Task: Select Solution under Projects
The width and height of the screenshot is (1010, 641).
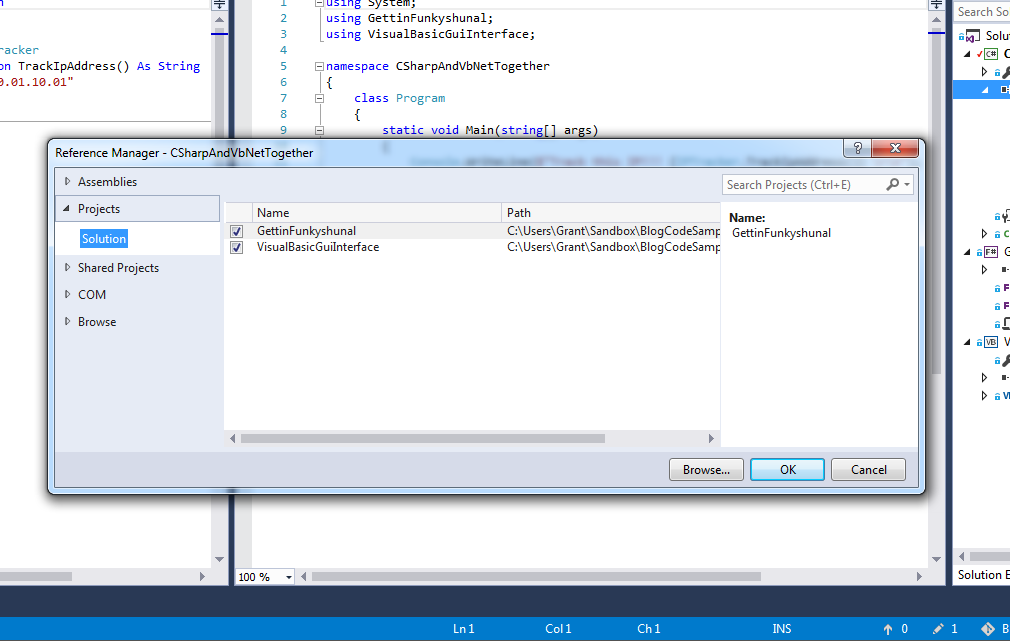Action: tap(104, 239)
